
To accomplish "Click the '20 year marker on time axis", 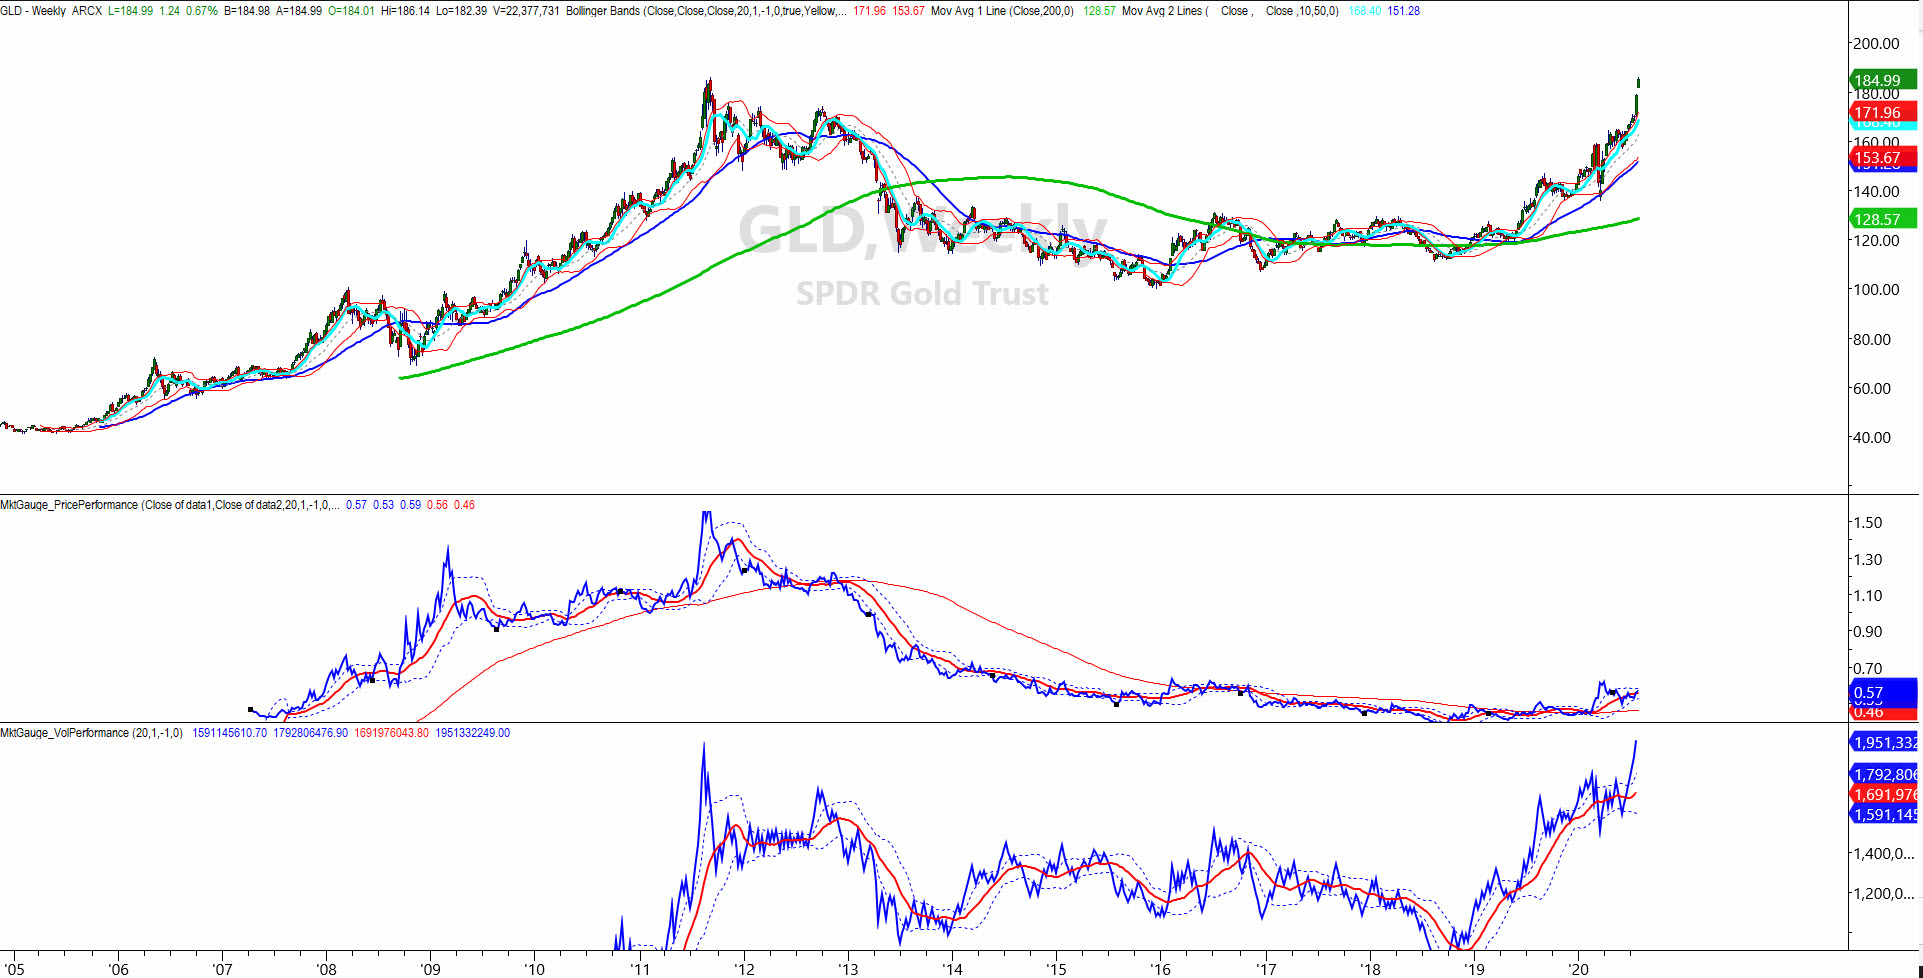I will [1578, 968].
